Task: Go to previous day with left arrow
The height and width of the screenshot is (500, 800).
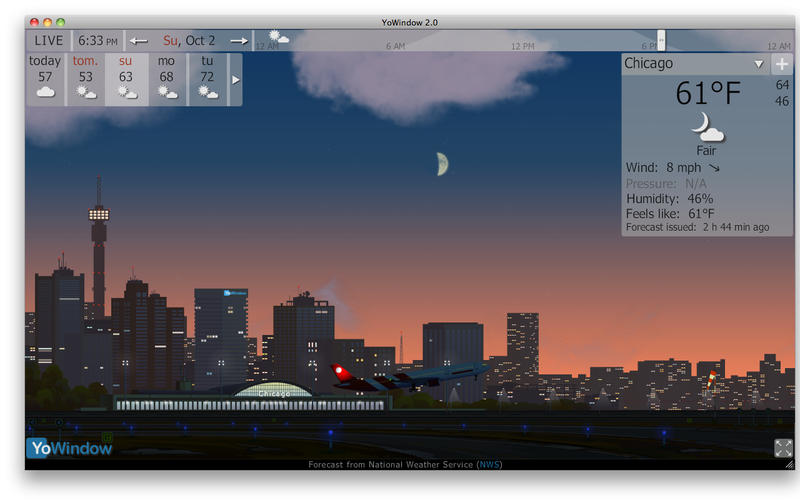Action: point(138,41)
